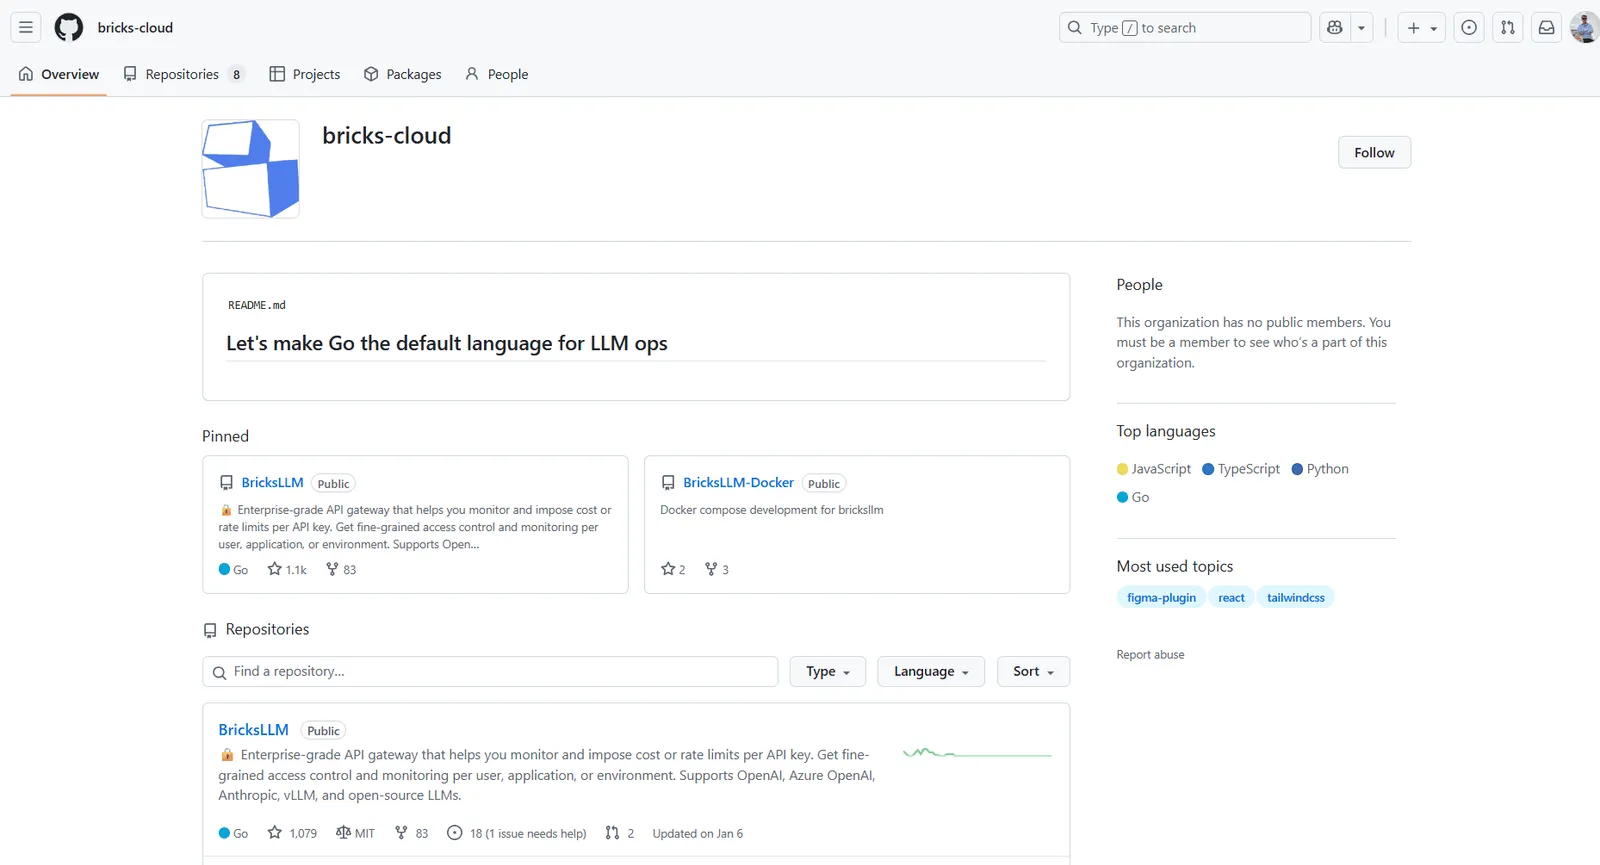Go to the Packages tab
1600x865 pixels.
point(402,74)
